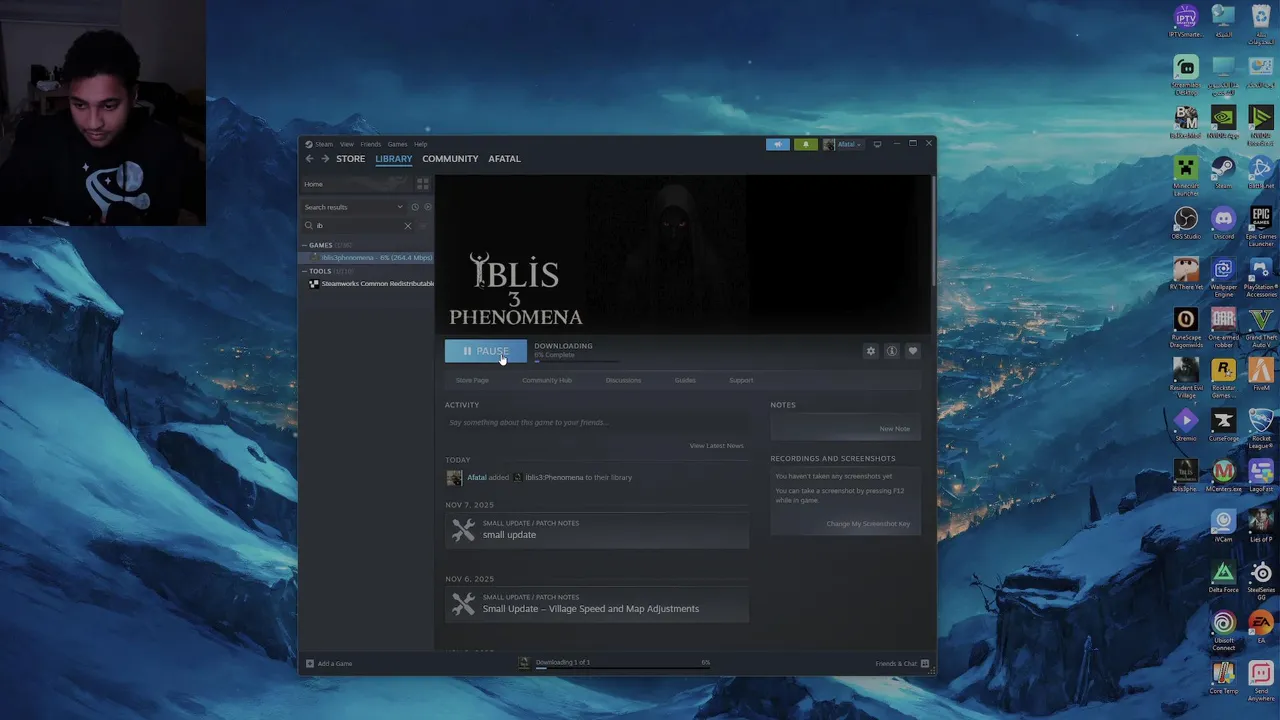Open the Store Page link
This screenshot has width=1280, height=720.
coord(472,381)
